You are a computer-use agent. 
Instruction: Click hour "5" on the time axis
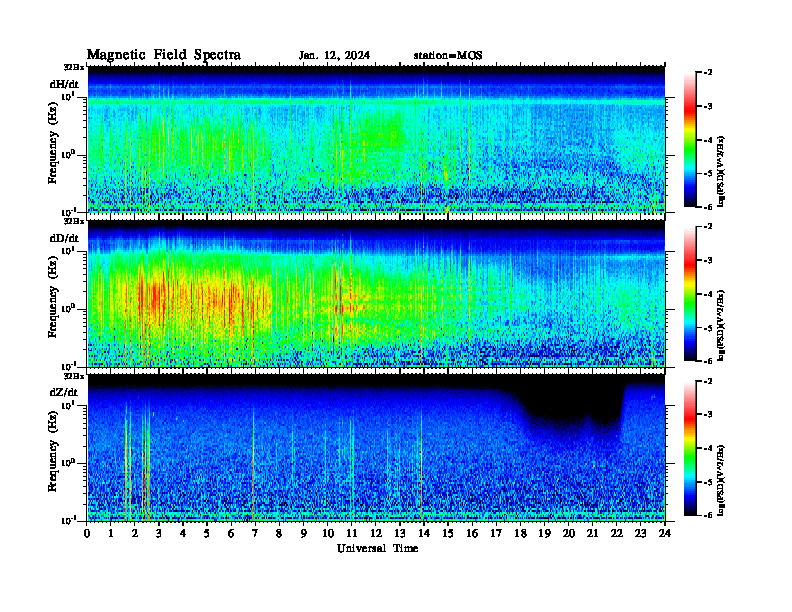[x=207, y=533]
